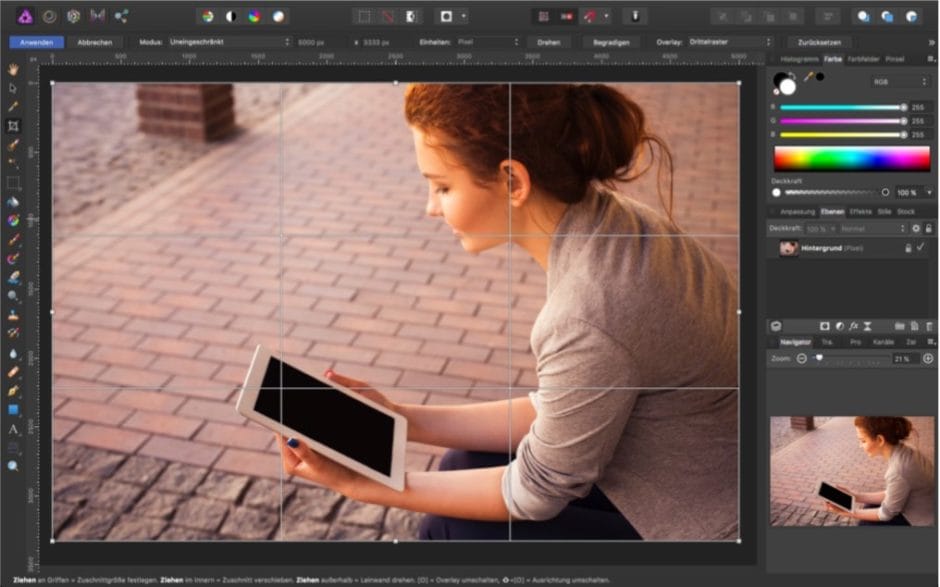Choose the Text tool
Viewport: 940px width, 587px height.
(x=13, y=429)
